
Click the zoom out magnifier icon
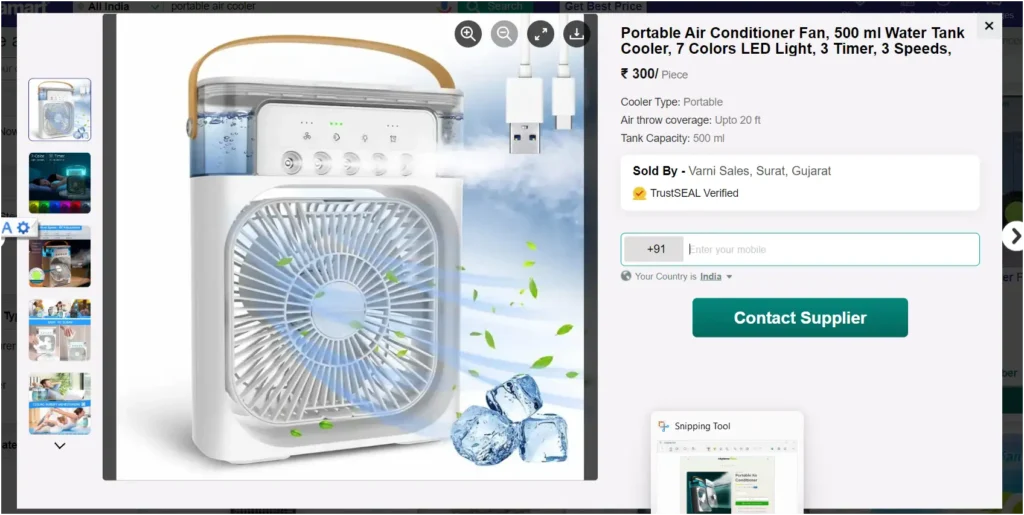[x=504, y=34]
